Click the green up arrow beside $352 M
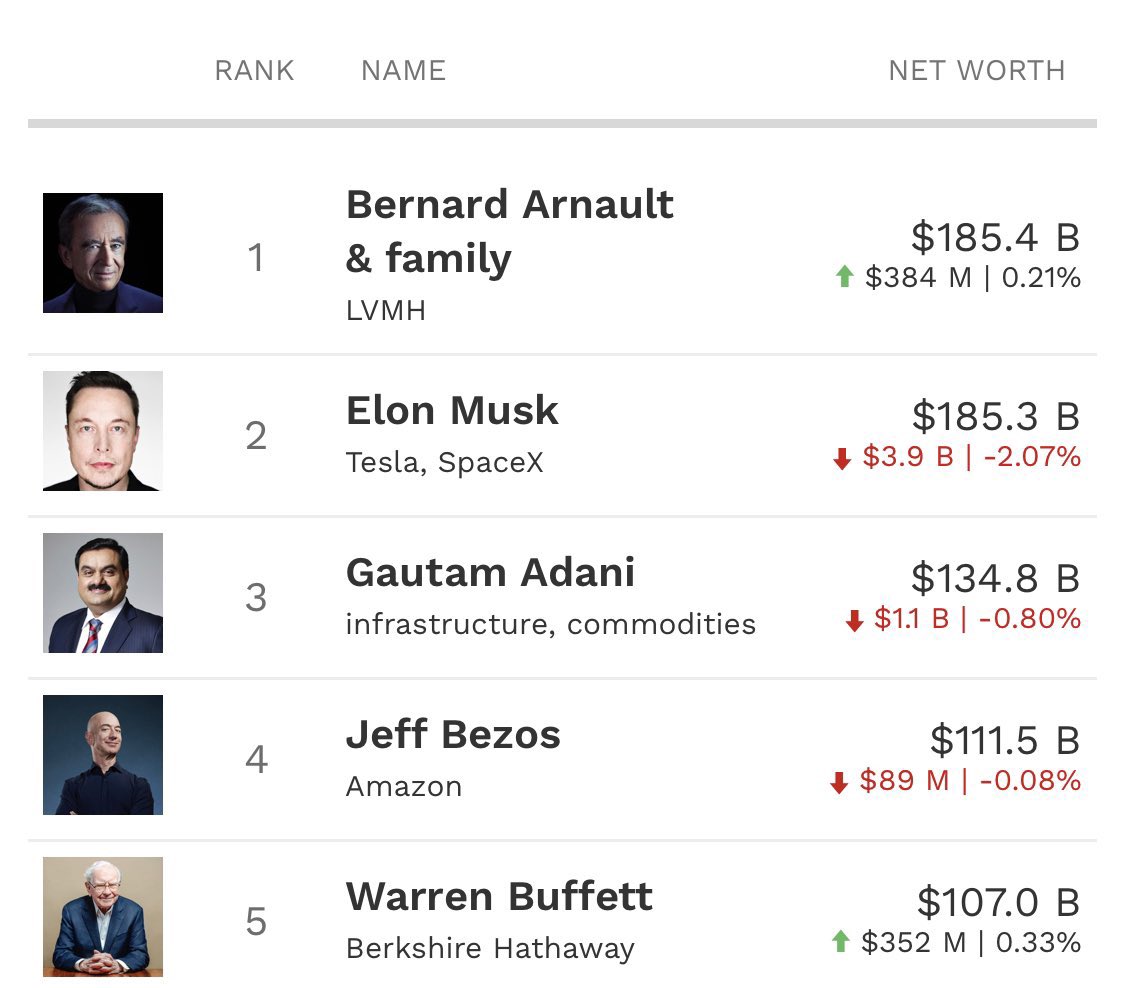The height and width of the screenshot is (988, 1125). (841, 941)
